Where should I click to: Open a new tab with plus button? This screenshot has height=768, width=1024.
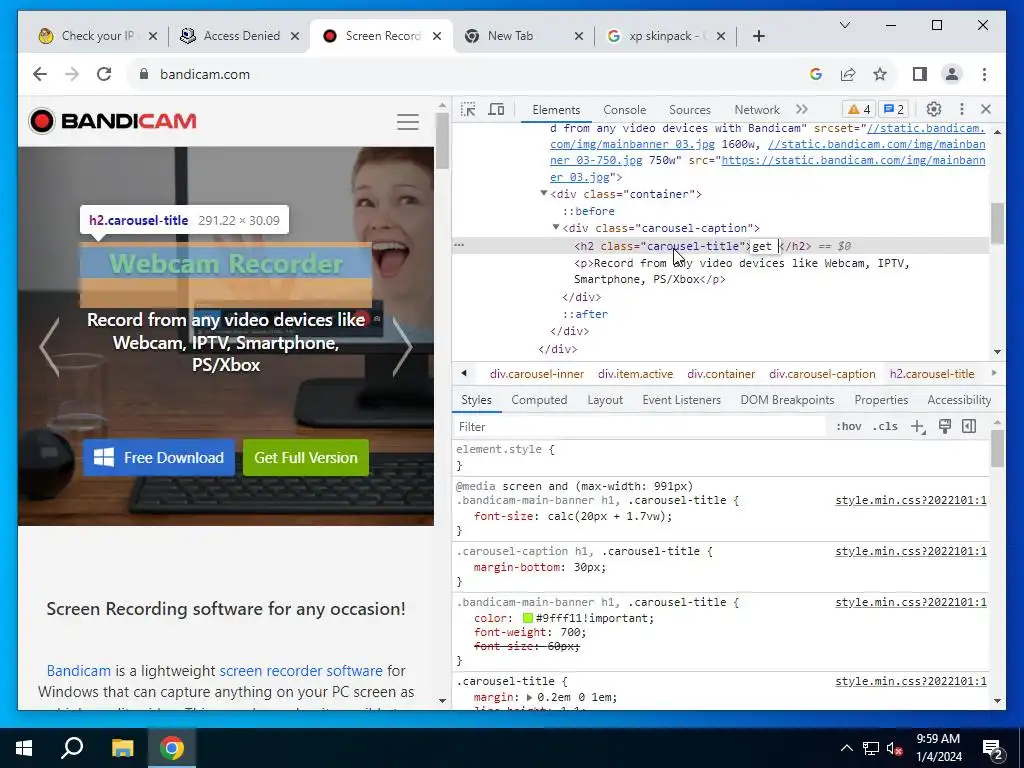click(x=758, y=36)
